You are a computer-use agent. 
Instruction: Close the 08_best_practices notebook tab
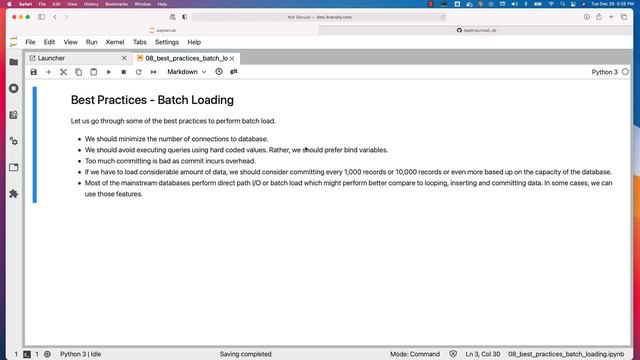click(232, 58)
